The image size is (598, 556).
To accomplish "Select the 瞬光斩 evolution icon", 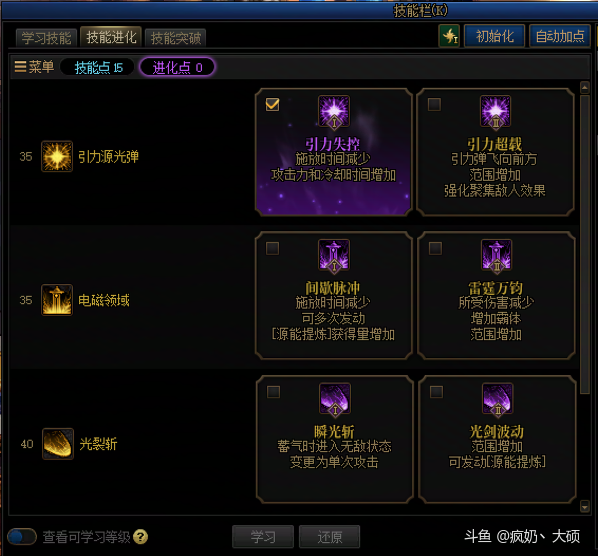I will pyautogui.click(x=334, y=399).
